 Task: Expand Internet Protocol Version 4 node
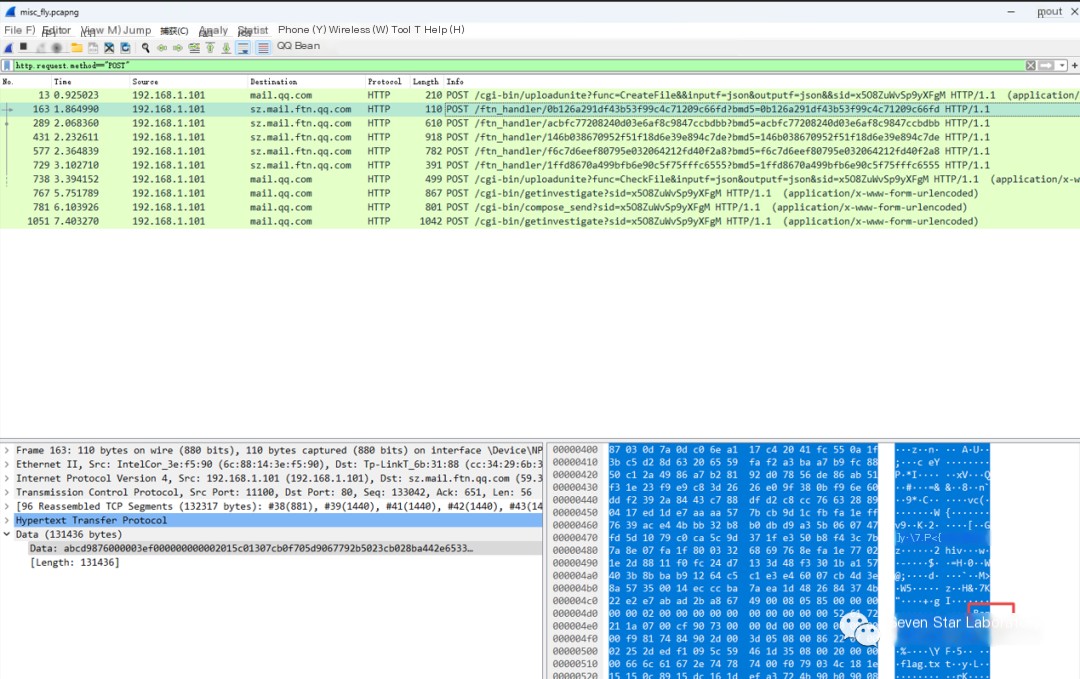(7, 478)
